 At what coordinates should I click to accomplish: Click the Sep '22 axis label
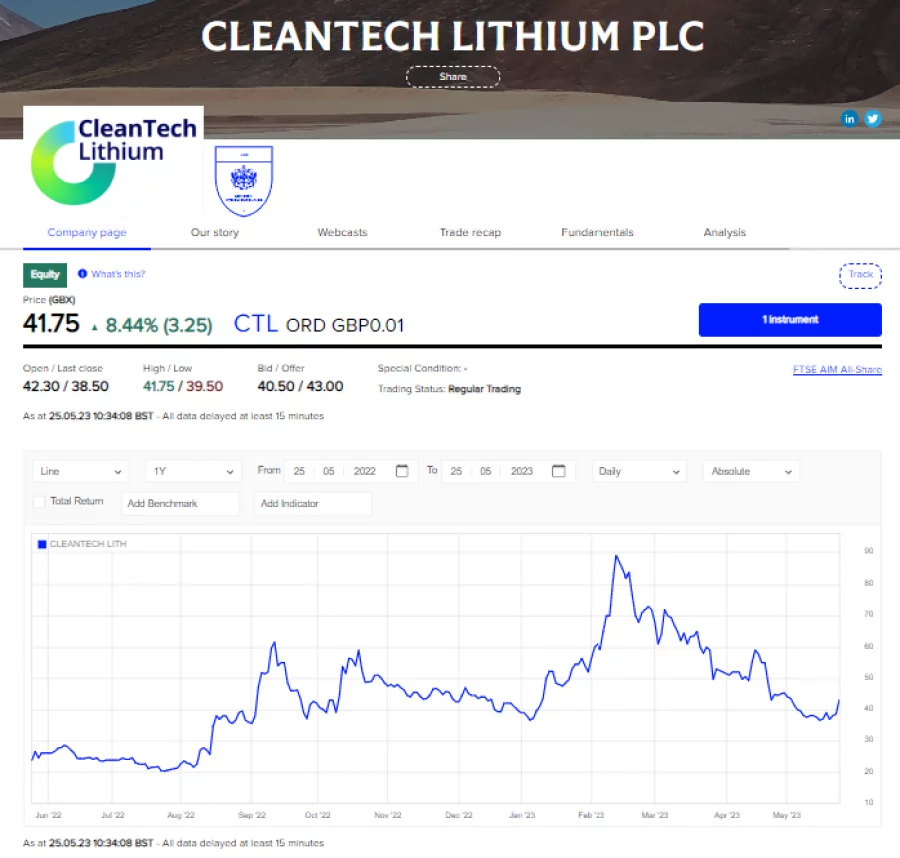pyautogui.click(x=252, y=815)
